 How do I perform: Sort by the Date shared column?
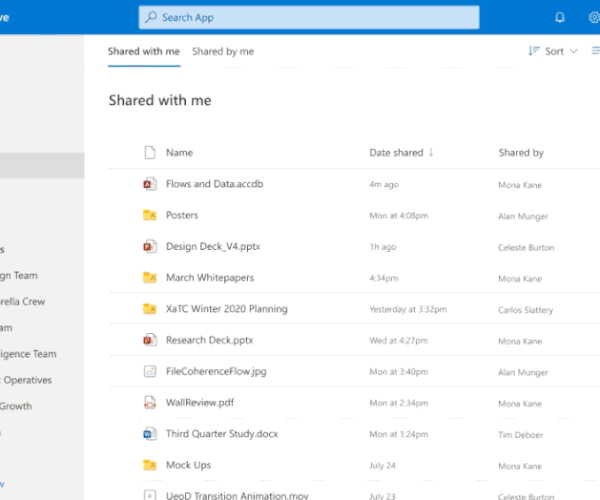(396, 153)
